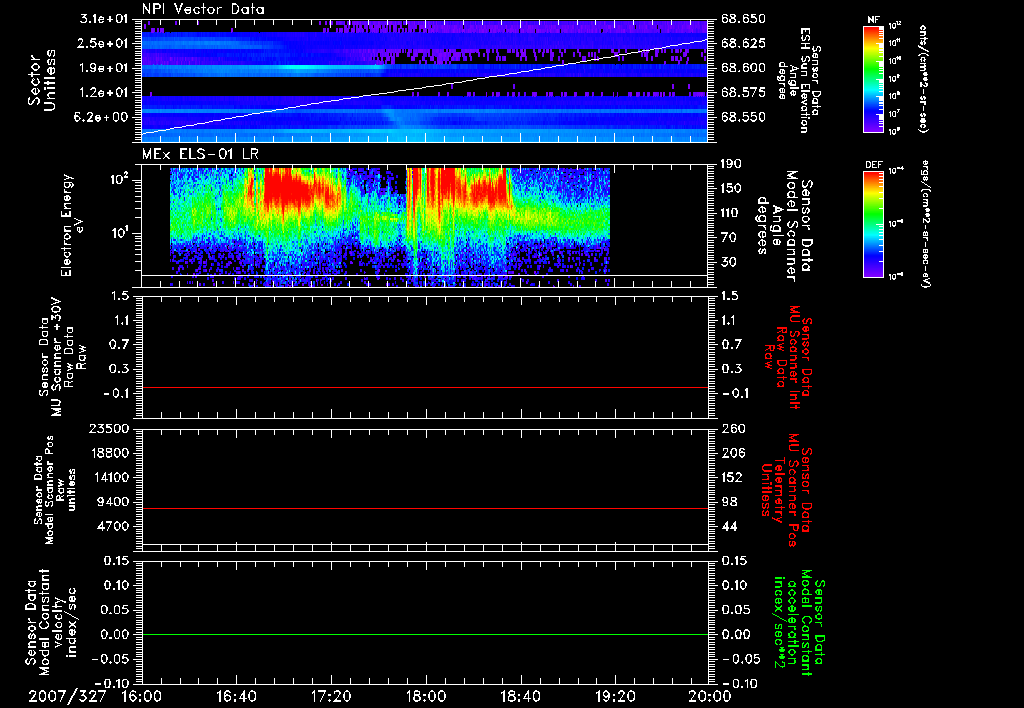Select the "2.5e+01" sector tick label
The height and width of the screenshot is (708, 1024).
[104, 43]
